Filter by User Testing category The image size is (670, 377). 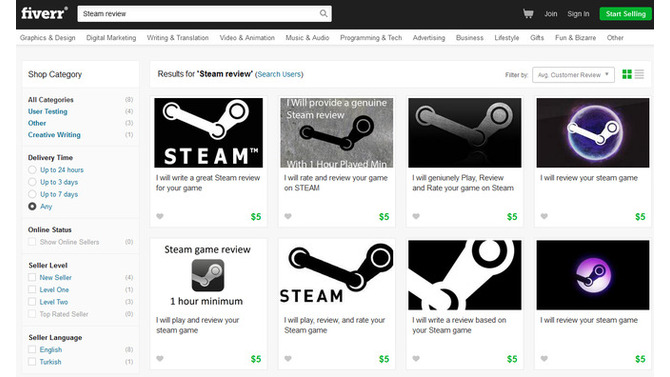click(47, 111)
